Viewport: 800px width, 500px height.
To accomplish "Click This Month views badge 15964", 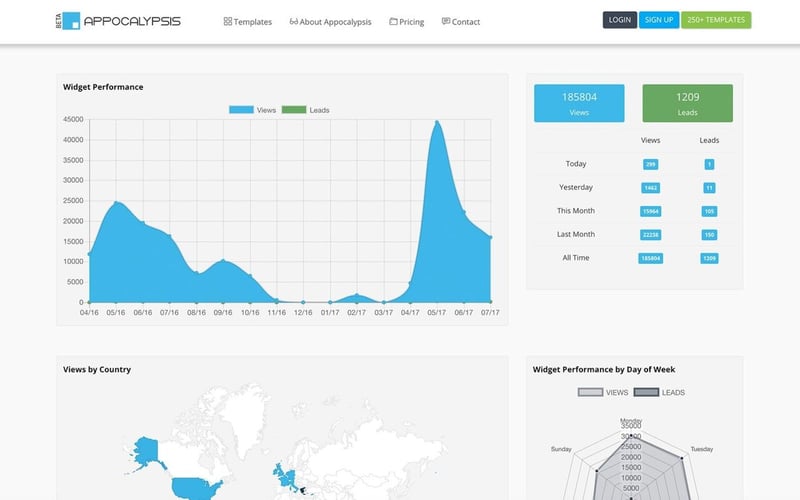I will [651, 211].
